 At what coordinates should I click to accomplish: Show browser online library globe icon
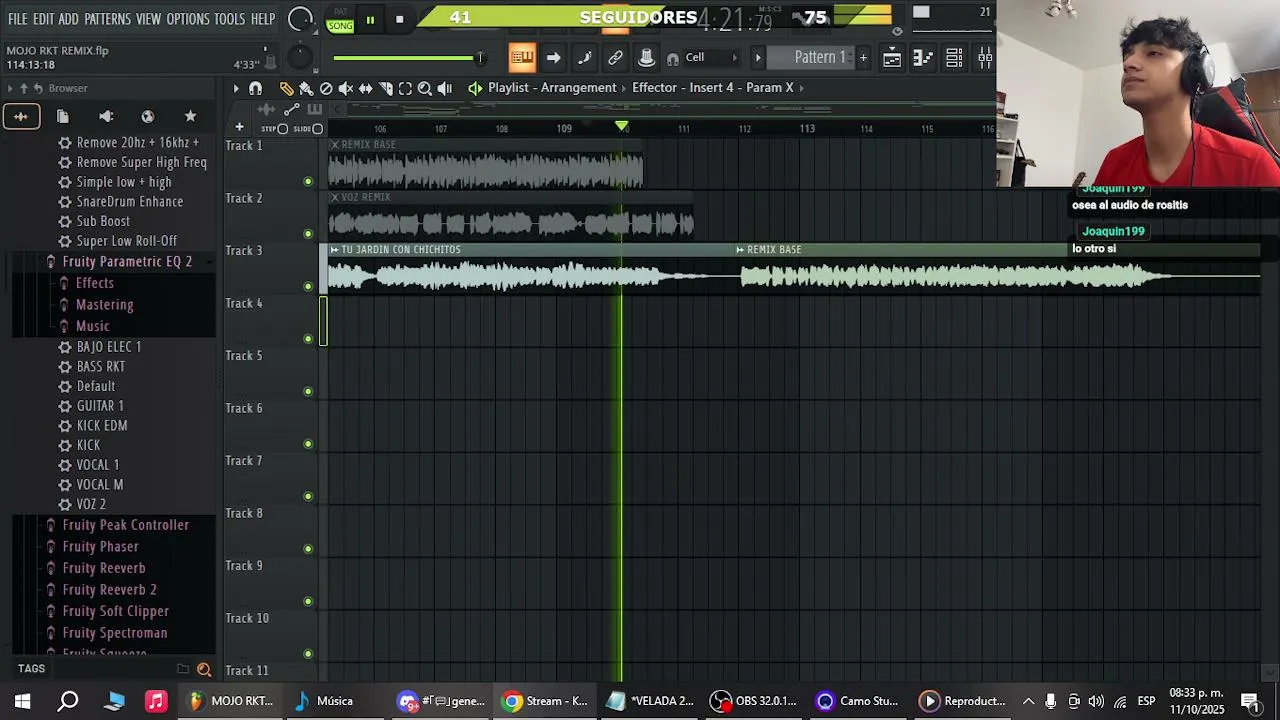click(x=148, y=116)
